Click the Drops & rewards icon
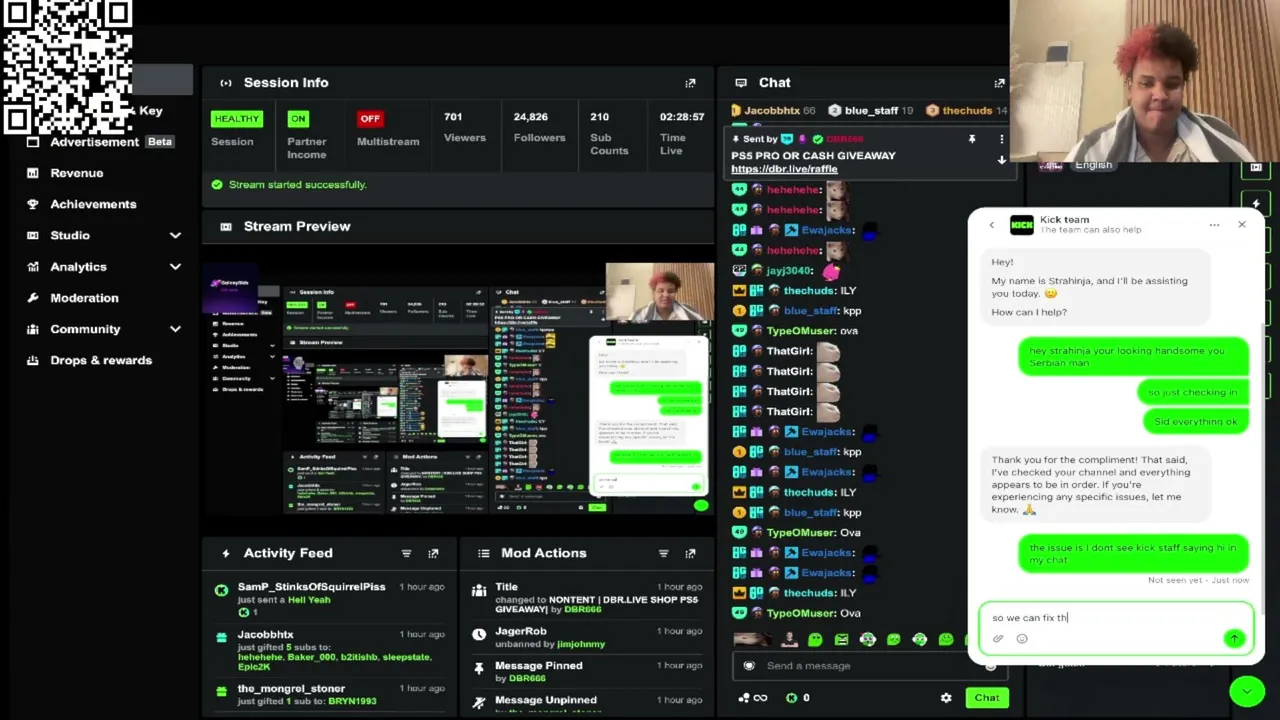 point(33,360)
